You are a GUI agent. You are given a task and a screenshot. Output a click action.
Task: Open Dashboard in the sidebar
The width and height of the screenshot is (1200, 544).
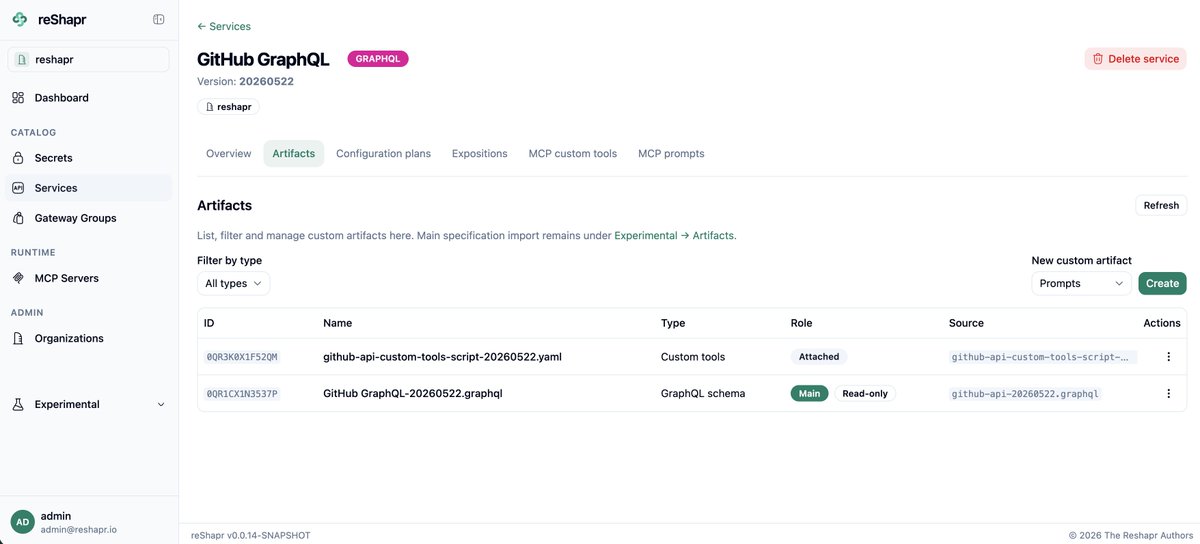coord(89,98)
